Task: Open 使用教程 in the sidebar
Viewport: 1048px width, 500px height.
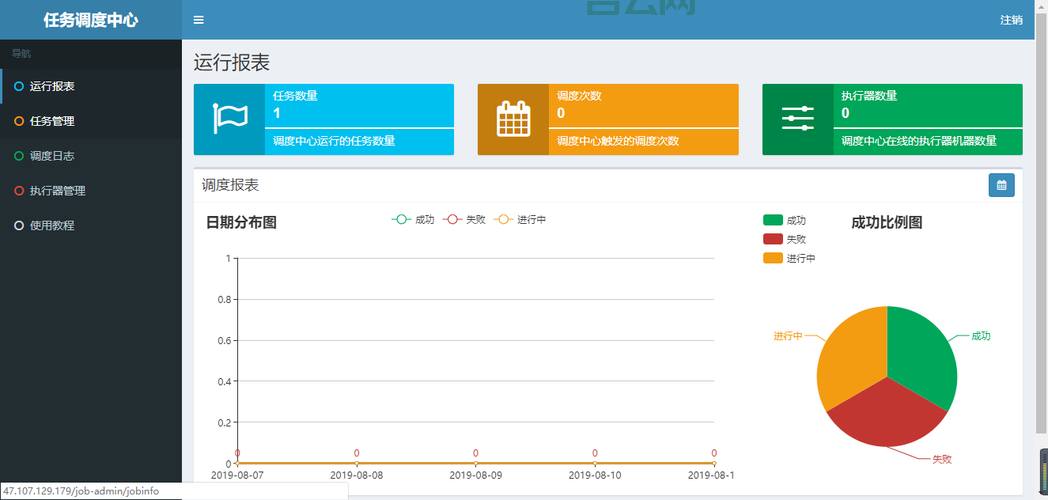Action: tap(51, 226)
